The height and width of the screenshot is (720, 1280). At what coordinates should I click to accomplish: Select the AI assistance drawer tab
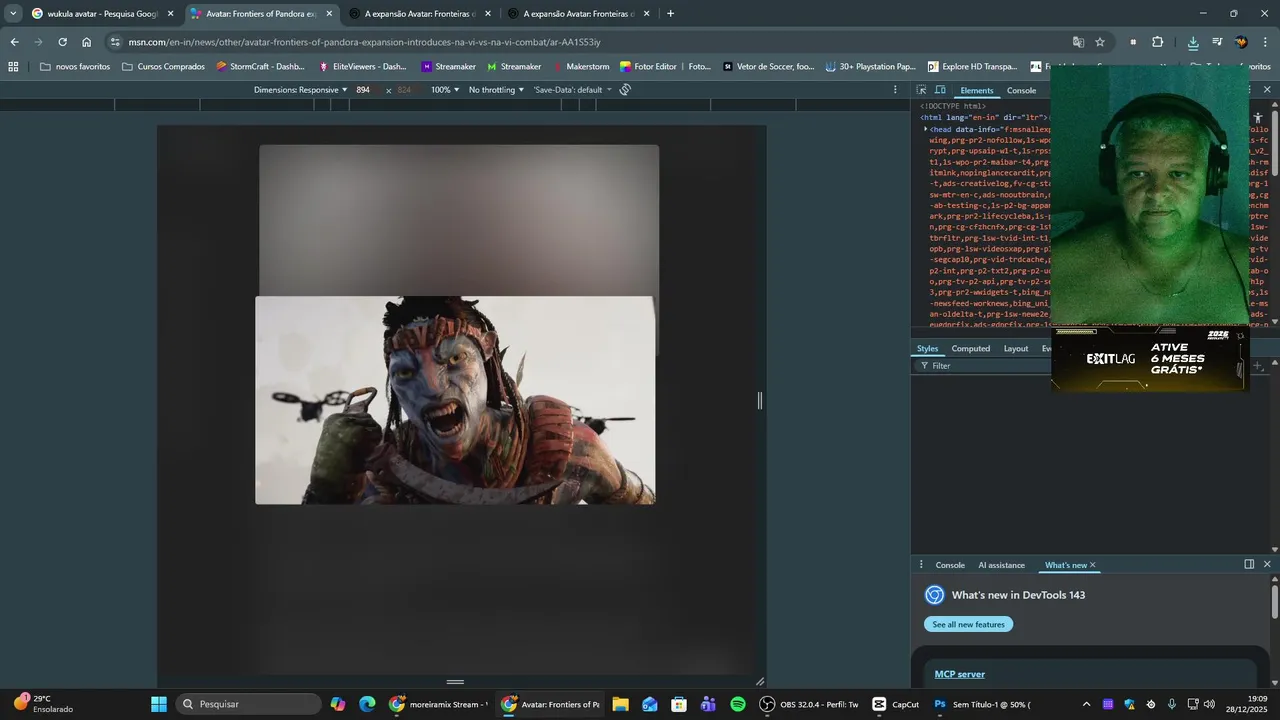[1001, 565]
